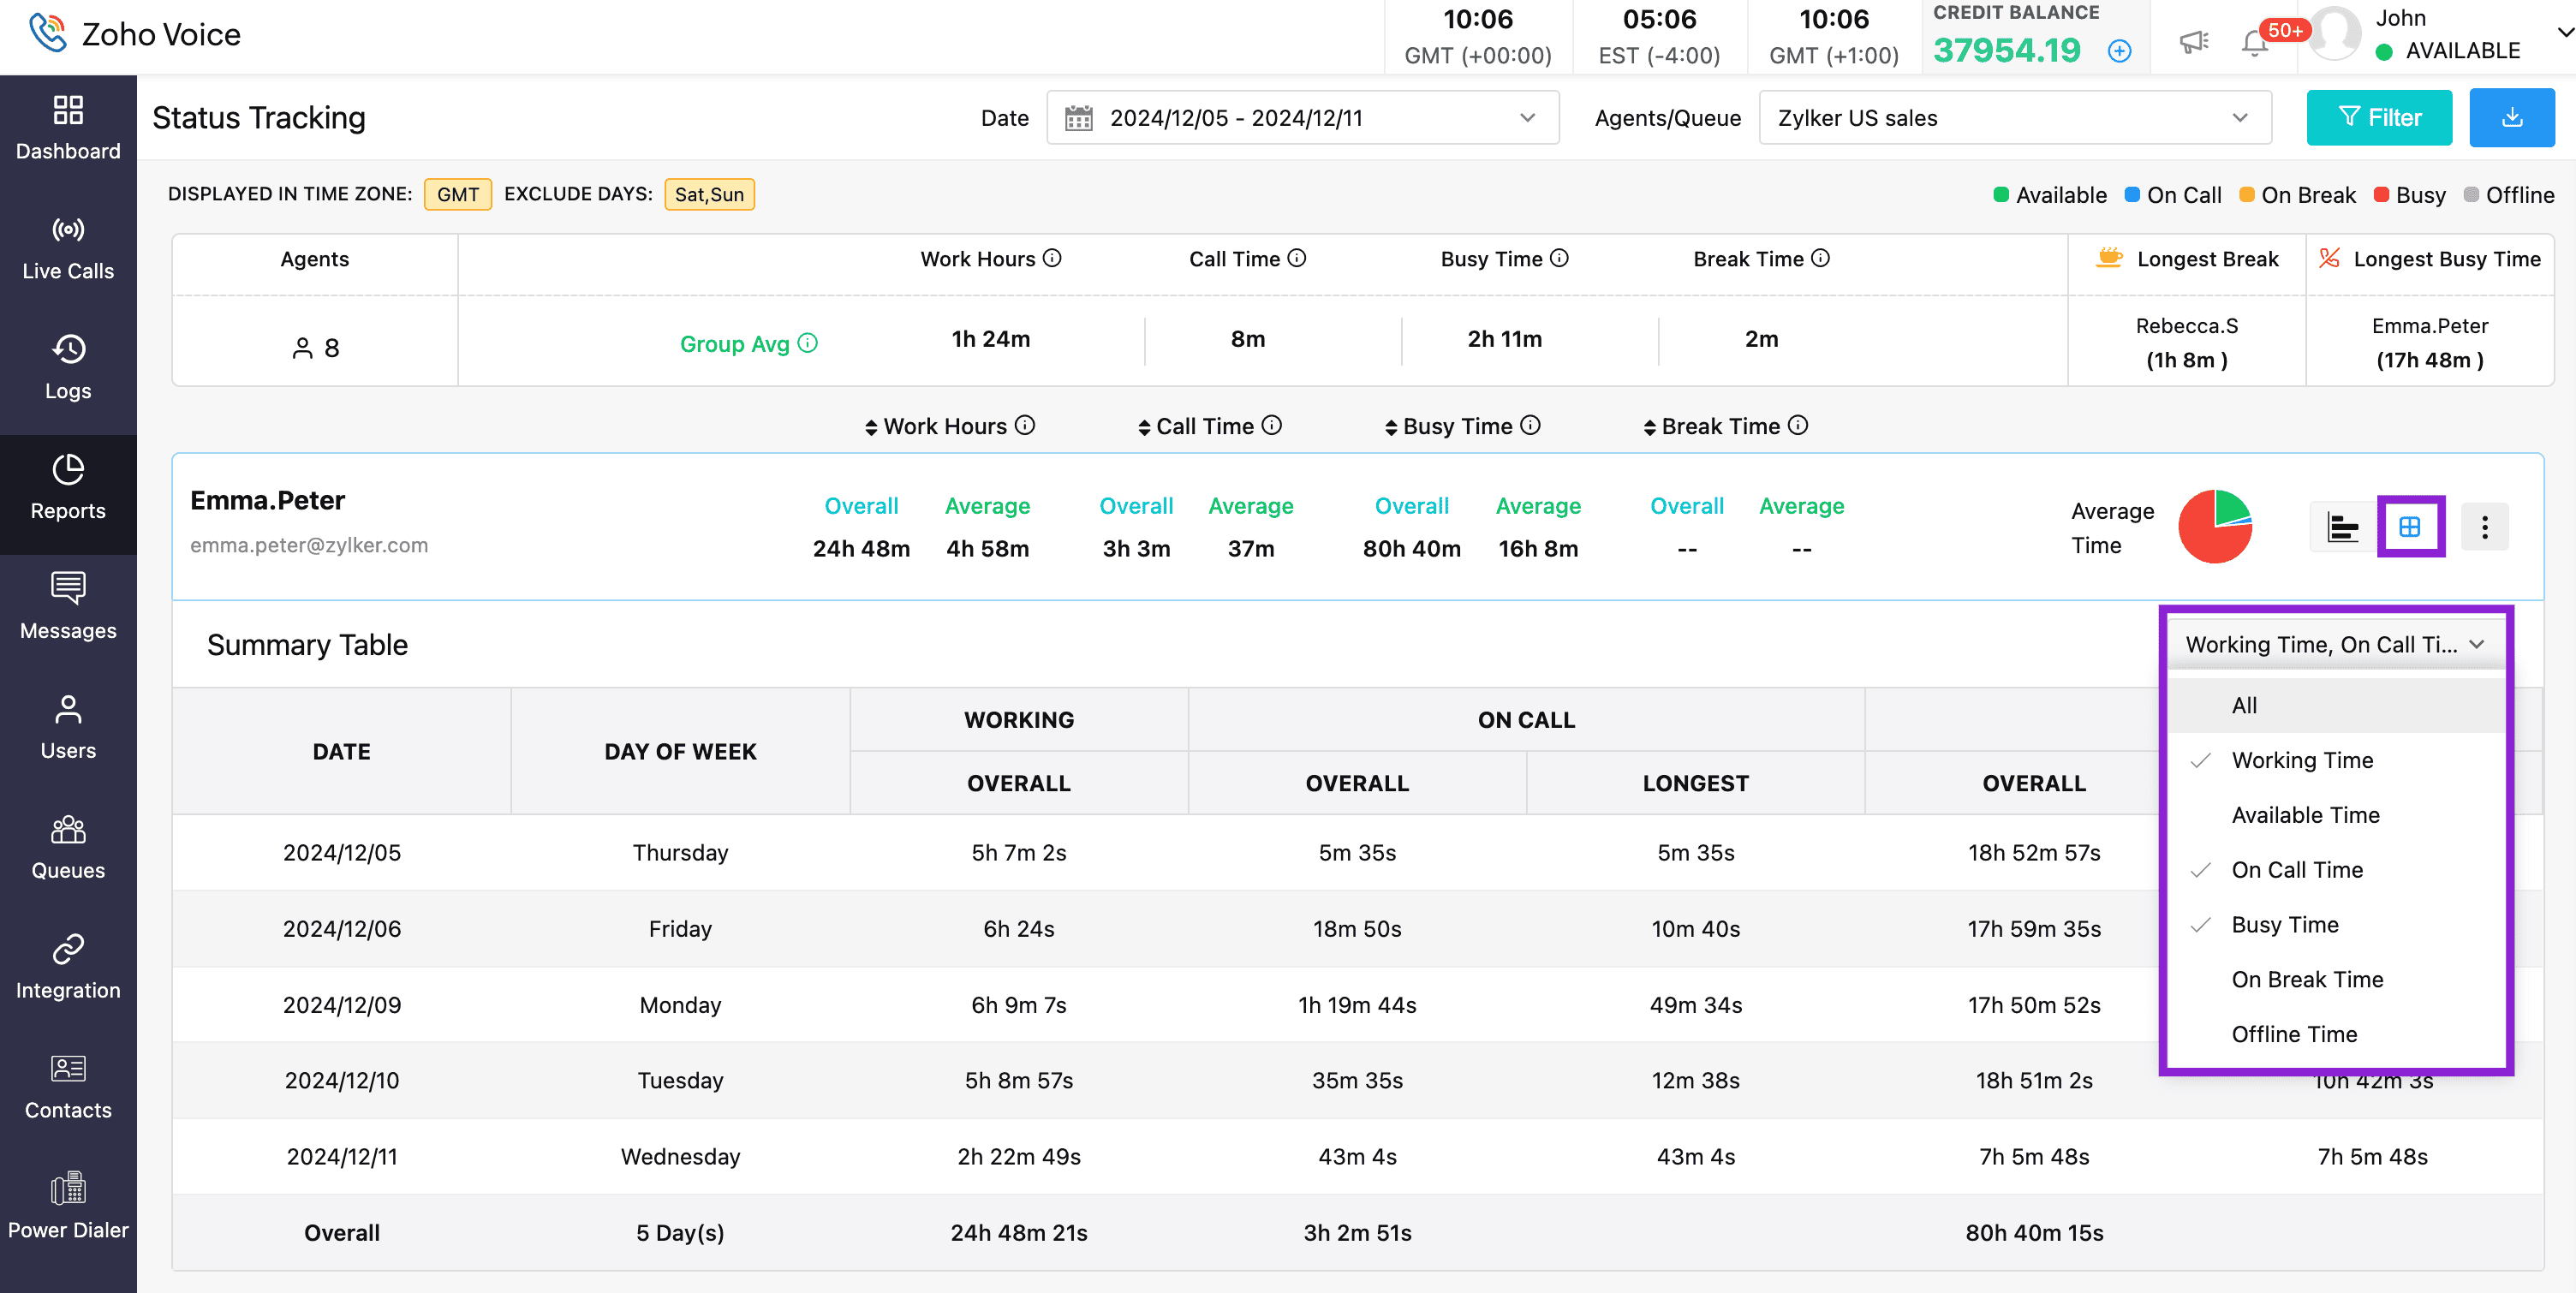Click the Filter button
Screen dimensions: 2576x1293
click(x=2378, y=118)
